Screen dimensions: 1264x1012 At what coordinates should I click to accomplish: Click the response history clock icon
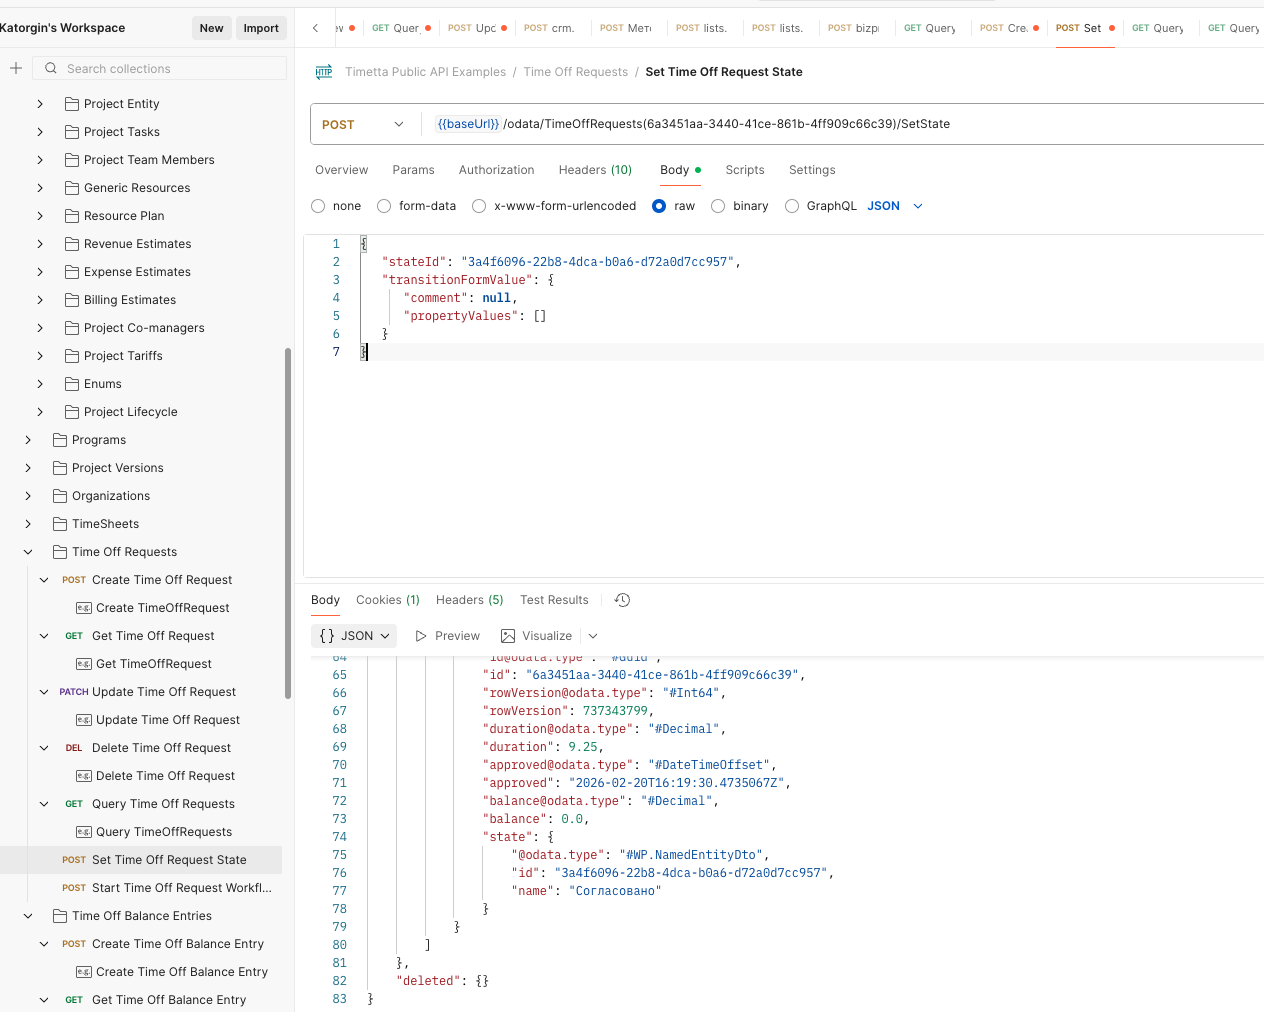(622, 600)
